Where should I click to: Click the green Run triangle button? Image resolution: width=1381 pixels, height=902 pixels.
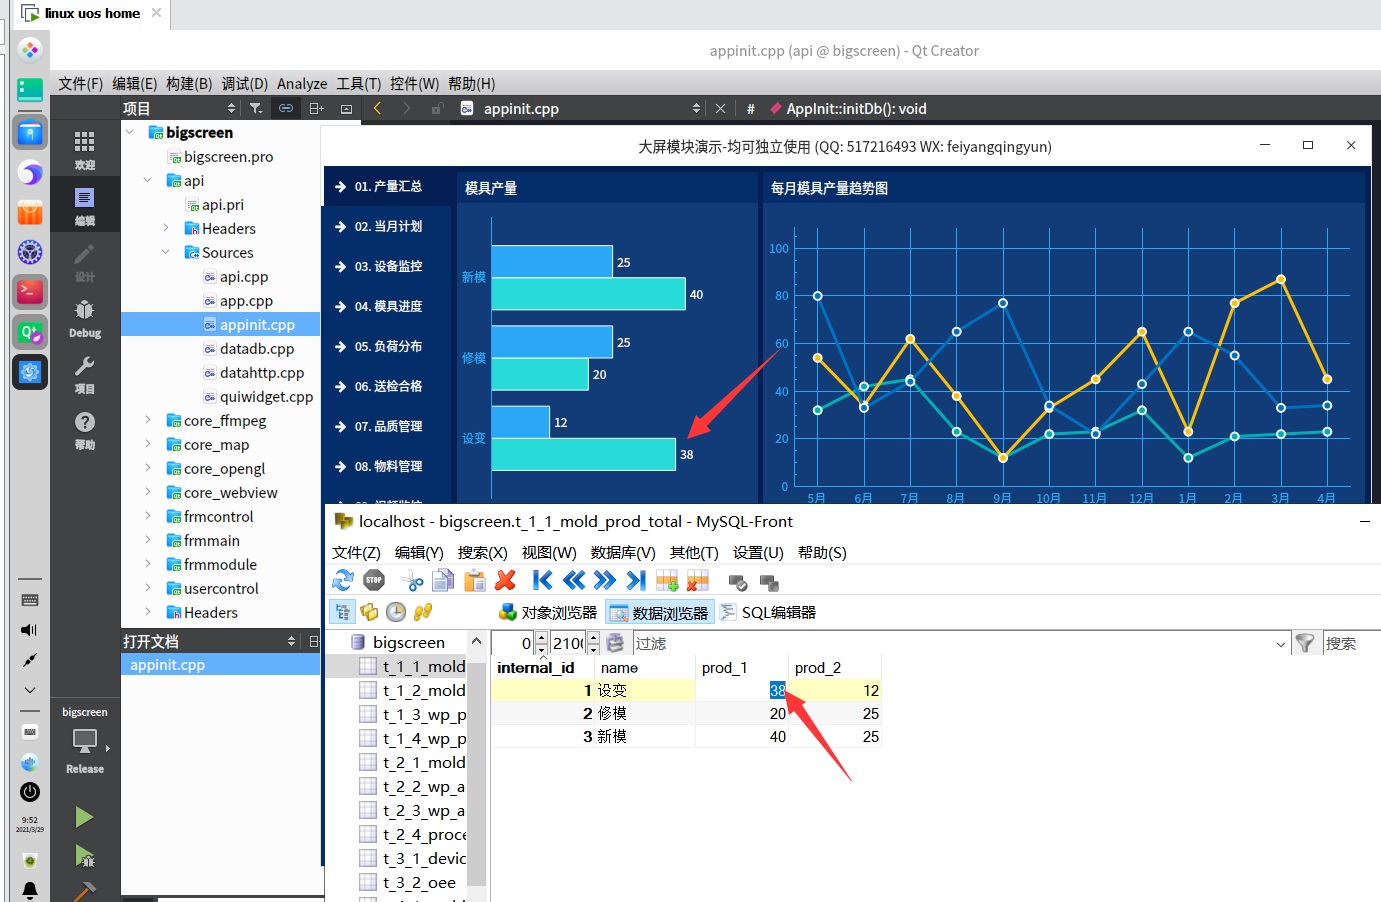tap(85, 817)
